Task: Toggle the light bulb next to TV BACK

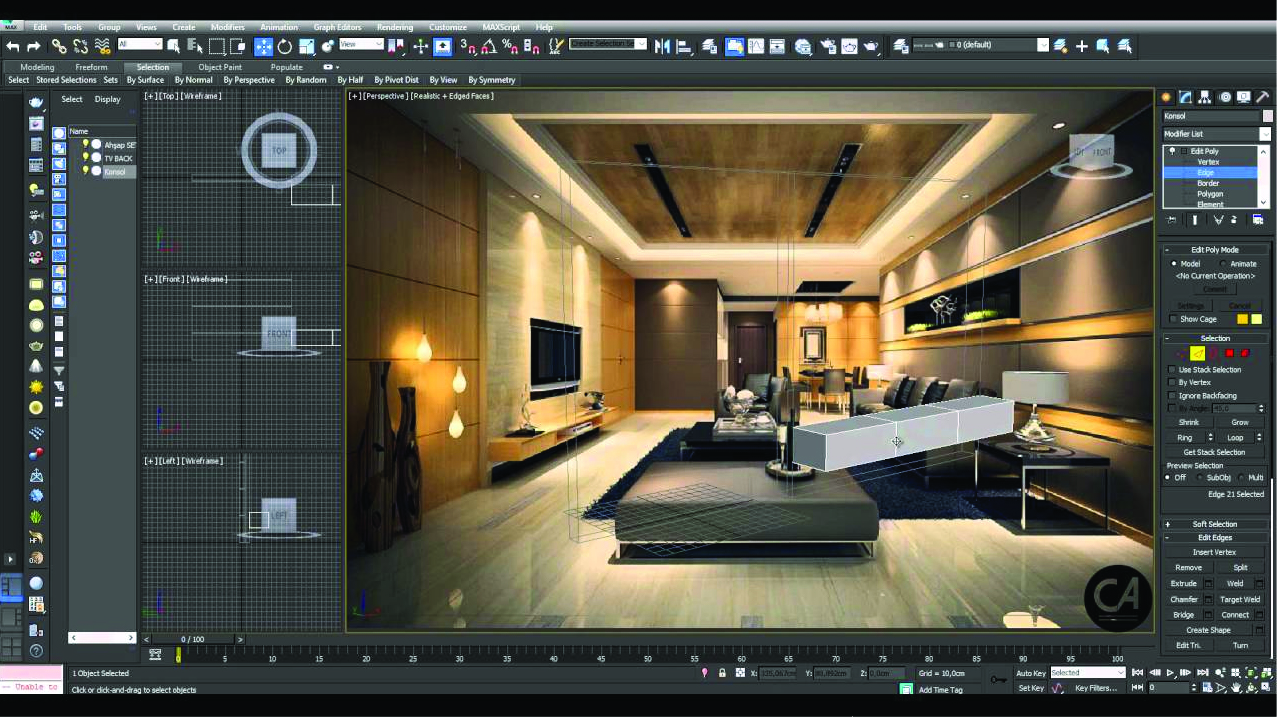Action: point(88,157)
